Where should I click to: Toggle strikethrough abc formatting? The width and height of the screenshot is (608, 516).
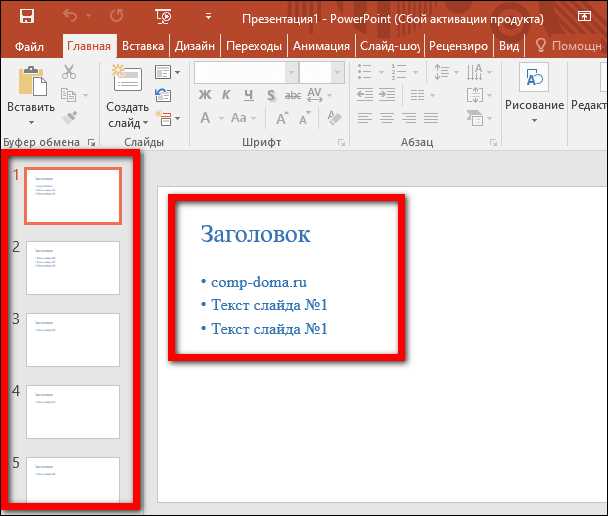[x=293, y=95]
